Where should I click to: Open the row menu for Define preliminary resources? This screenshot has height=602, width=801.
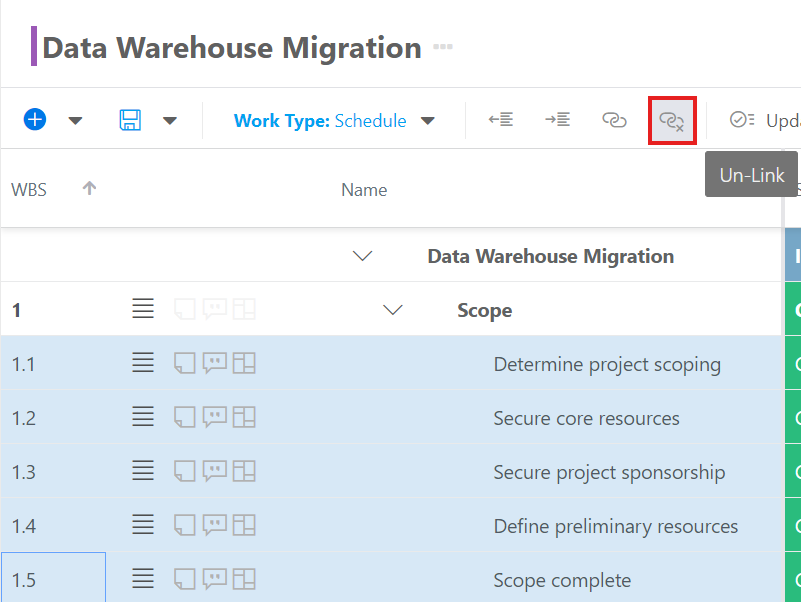pyautogui.click(x=143, y=525)
